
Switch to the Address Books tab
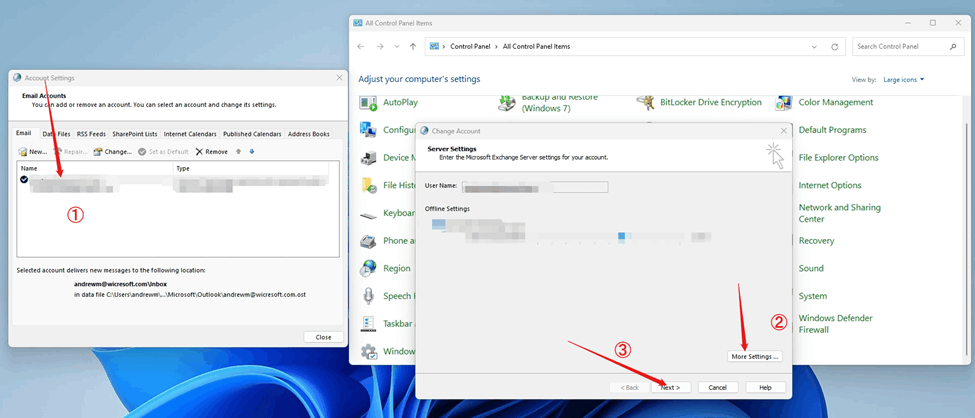coord(308,134)
